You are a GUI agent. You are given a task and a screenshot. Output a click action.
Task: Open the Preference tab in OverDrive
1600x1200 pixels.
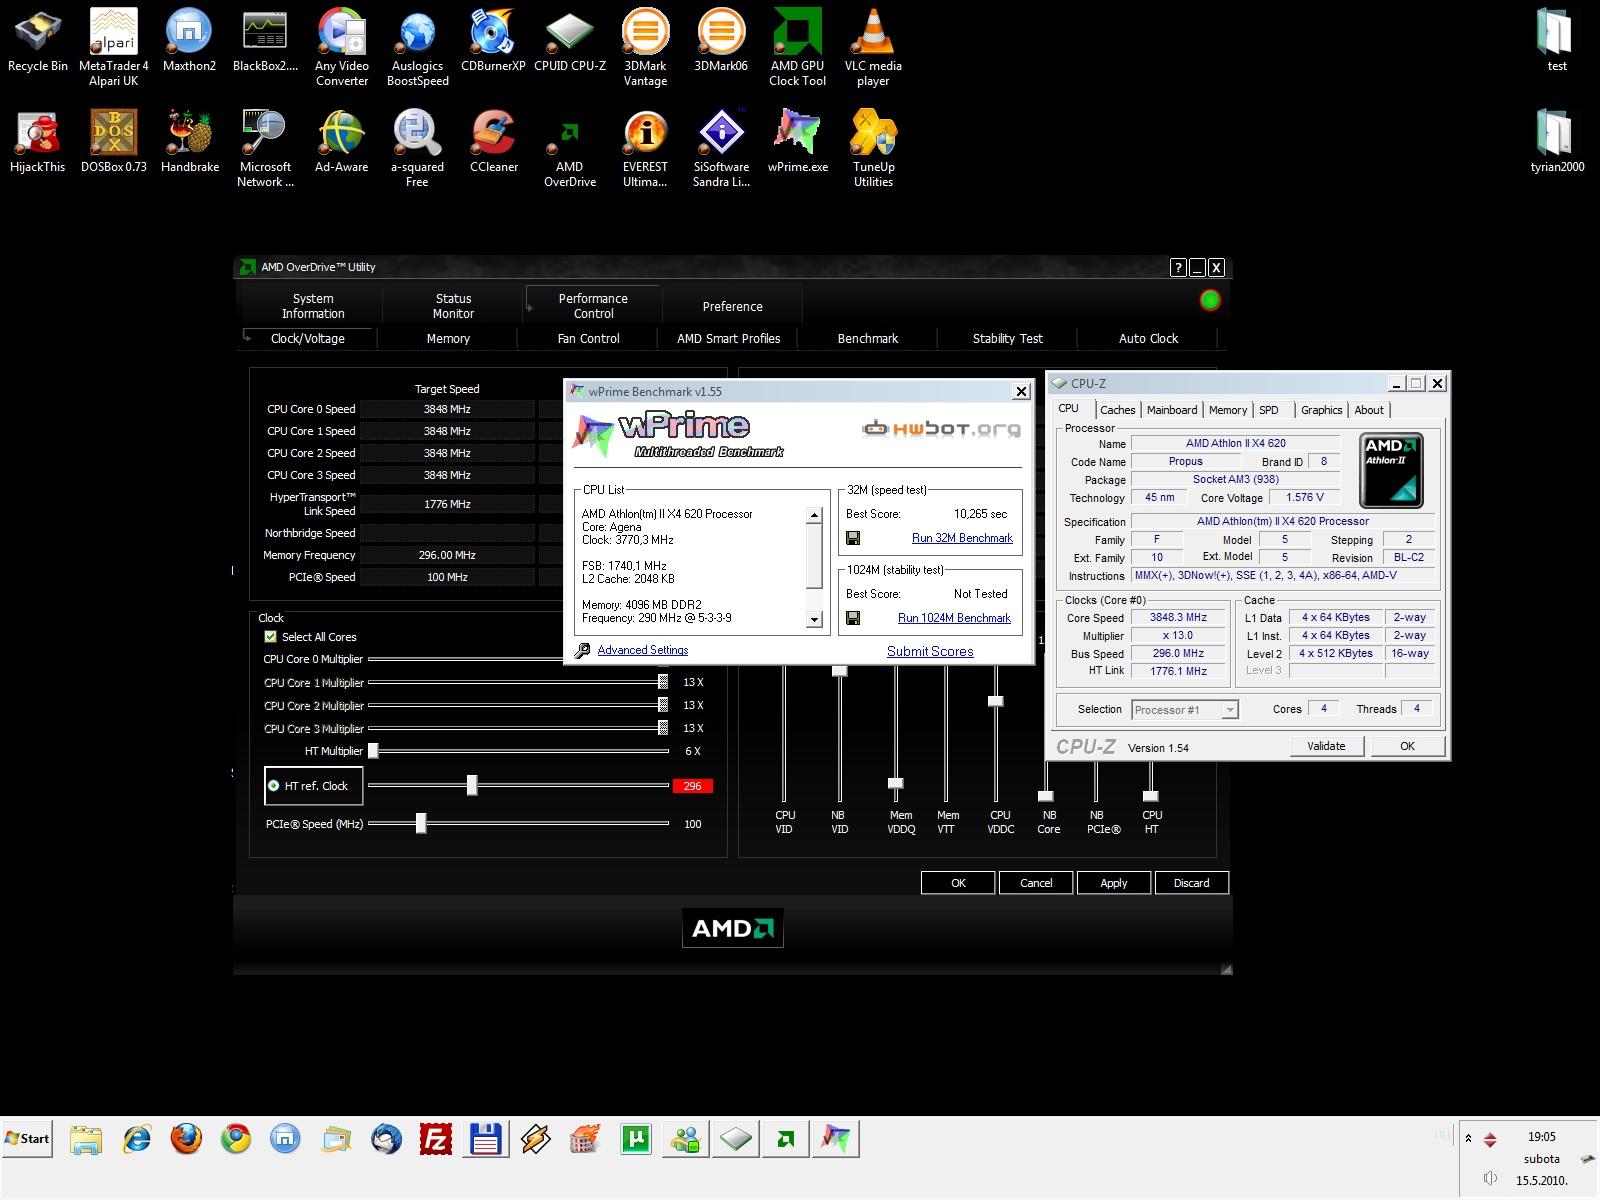coord(732,306)
